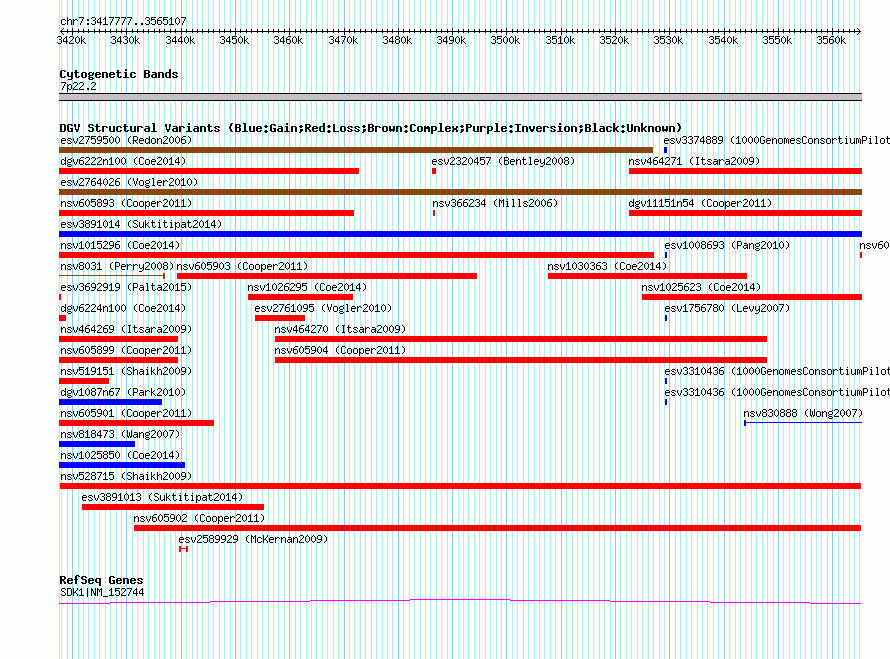Select esv2589929 (McKernan2009) variant label

point(253,539)
